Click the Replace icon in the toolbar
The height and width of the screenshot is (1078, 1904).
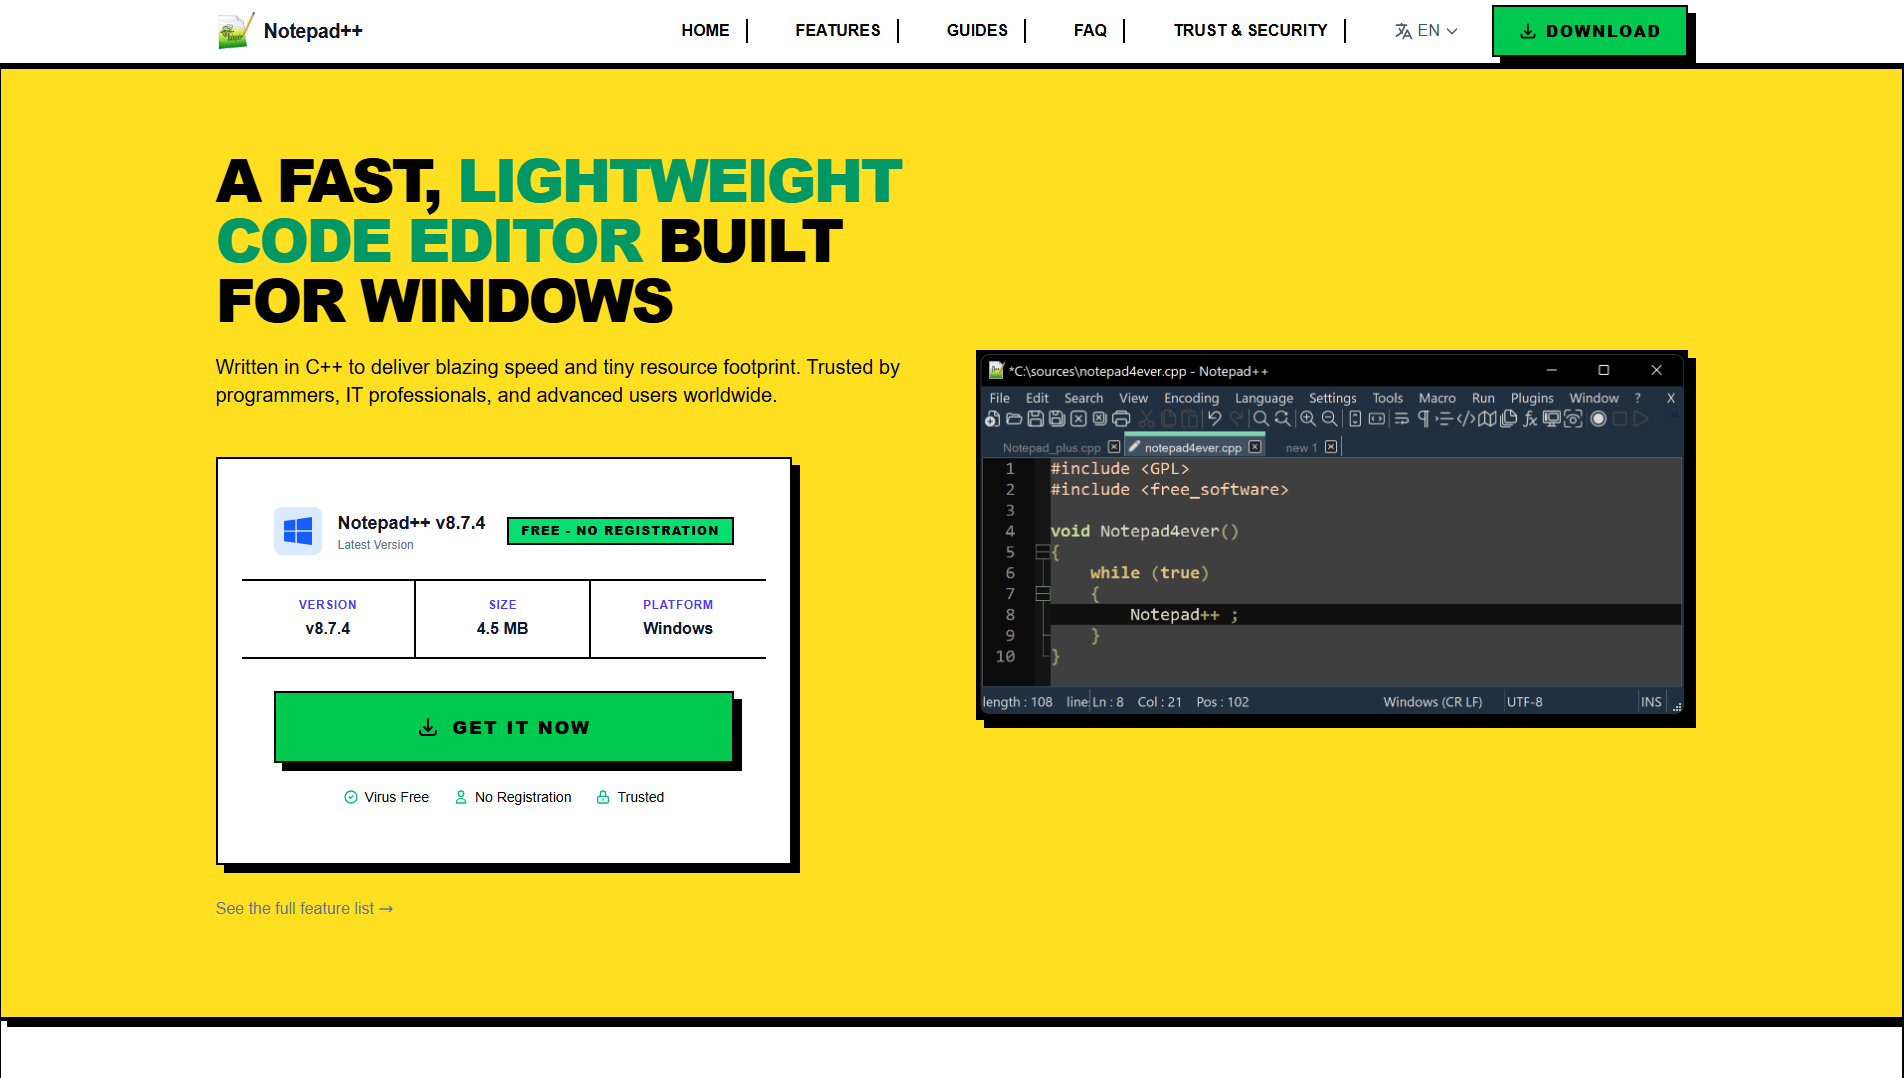coord(1282,419)
